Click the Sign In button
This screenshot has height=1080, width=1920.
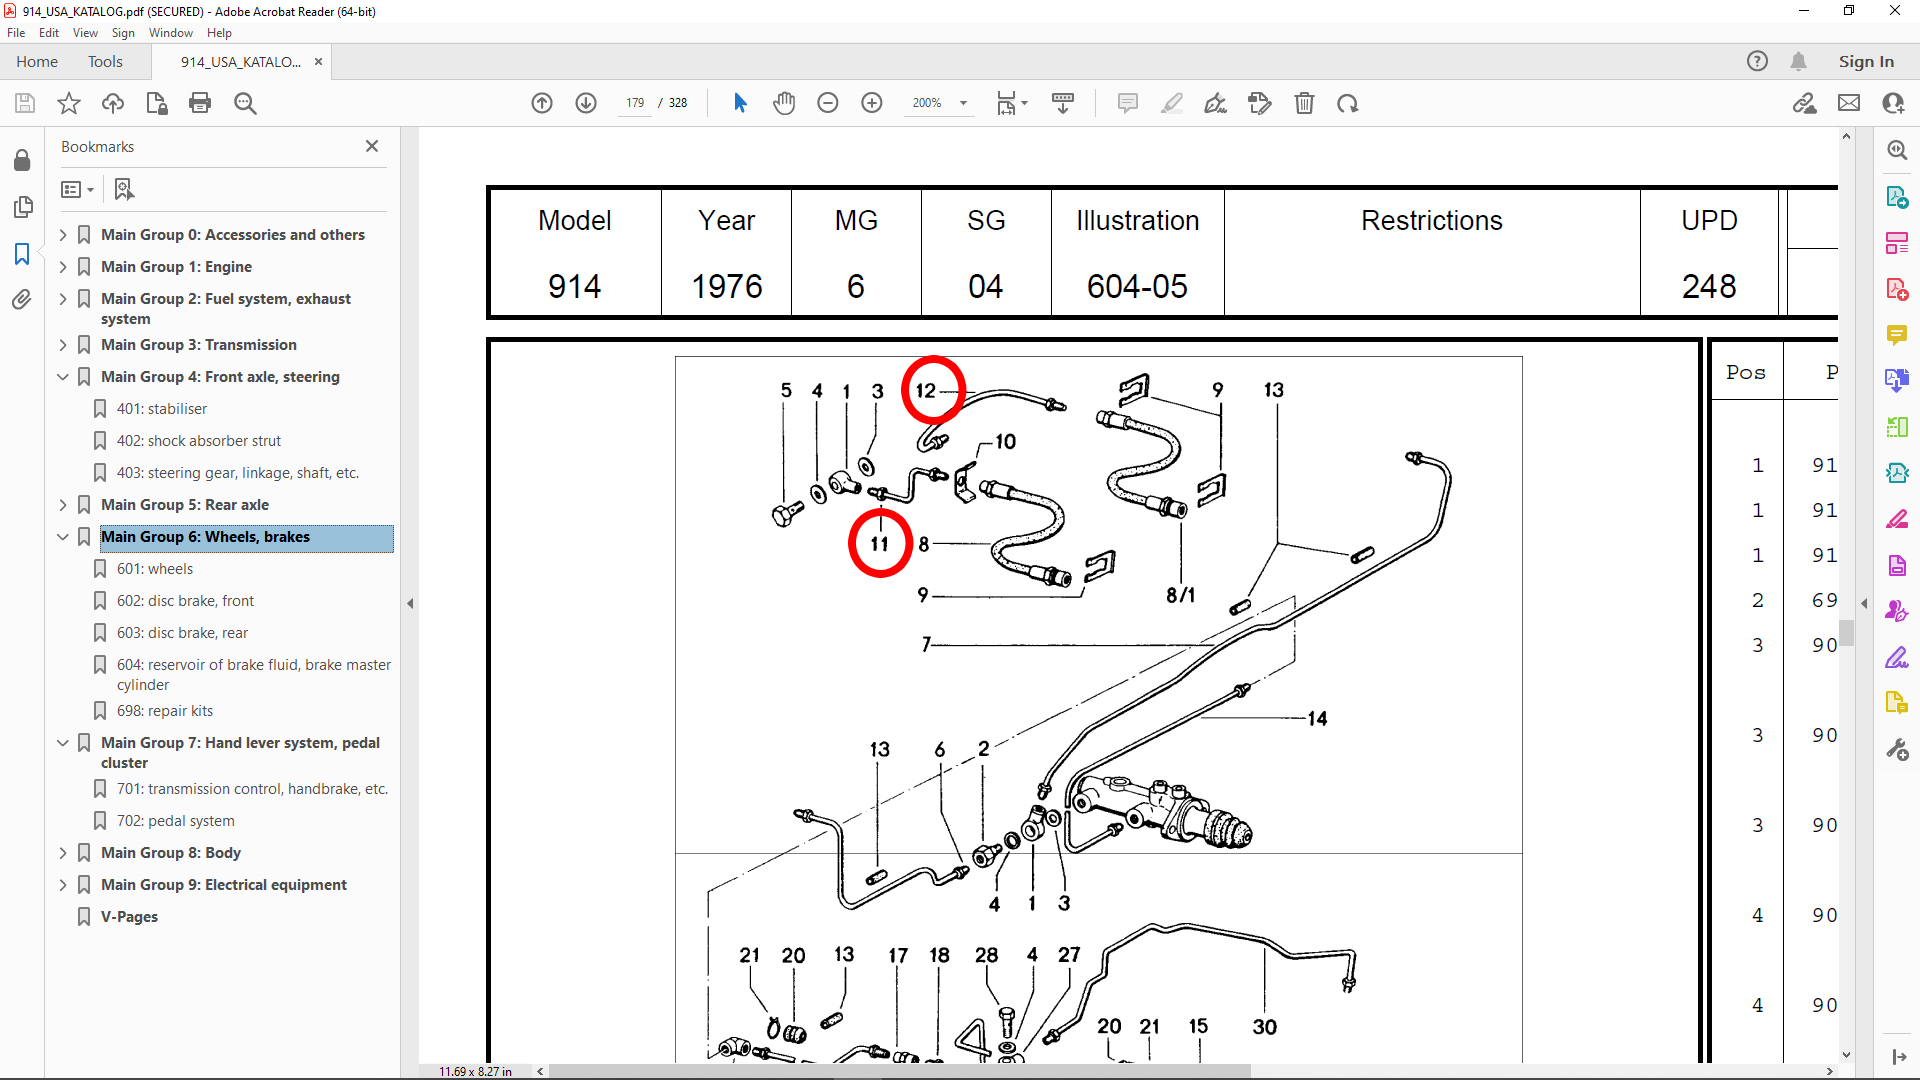(1865, 62)
